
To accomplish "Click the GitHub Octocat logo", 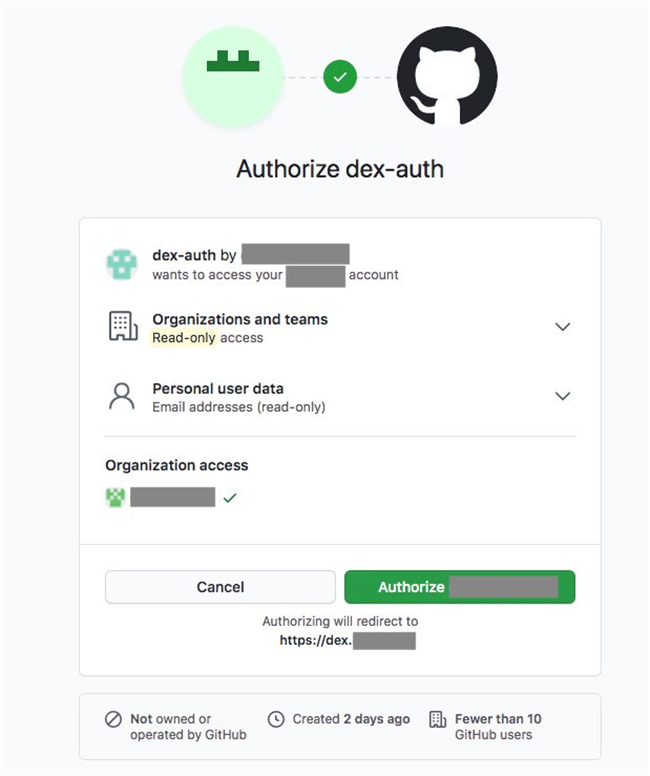I will pos(447,76).
